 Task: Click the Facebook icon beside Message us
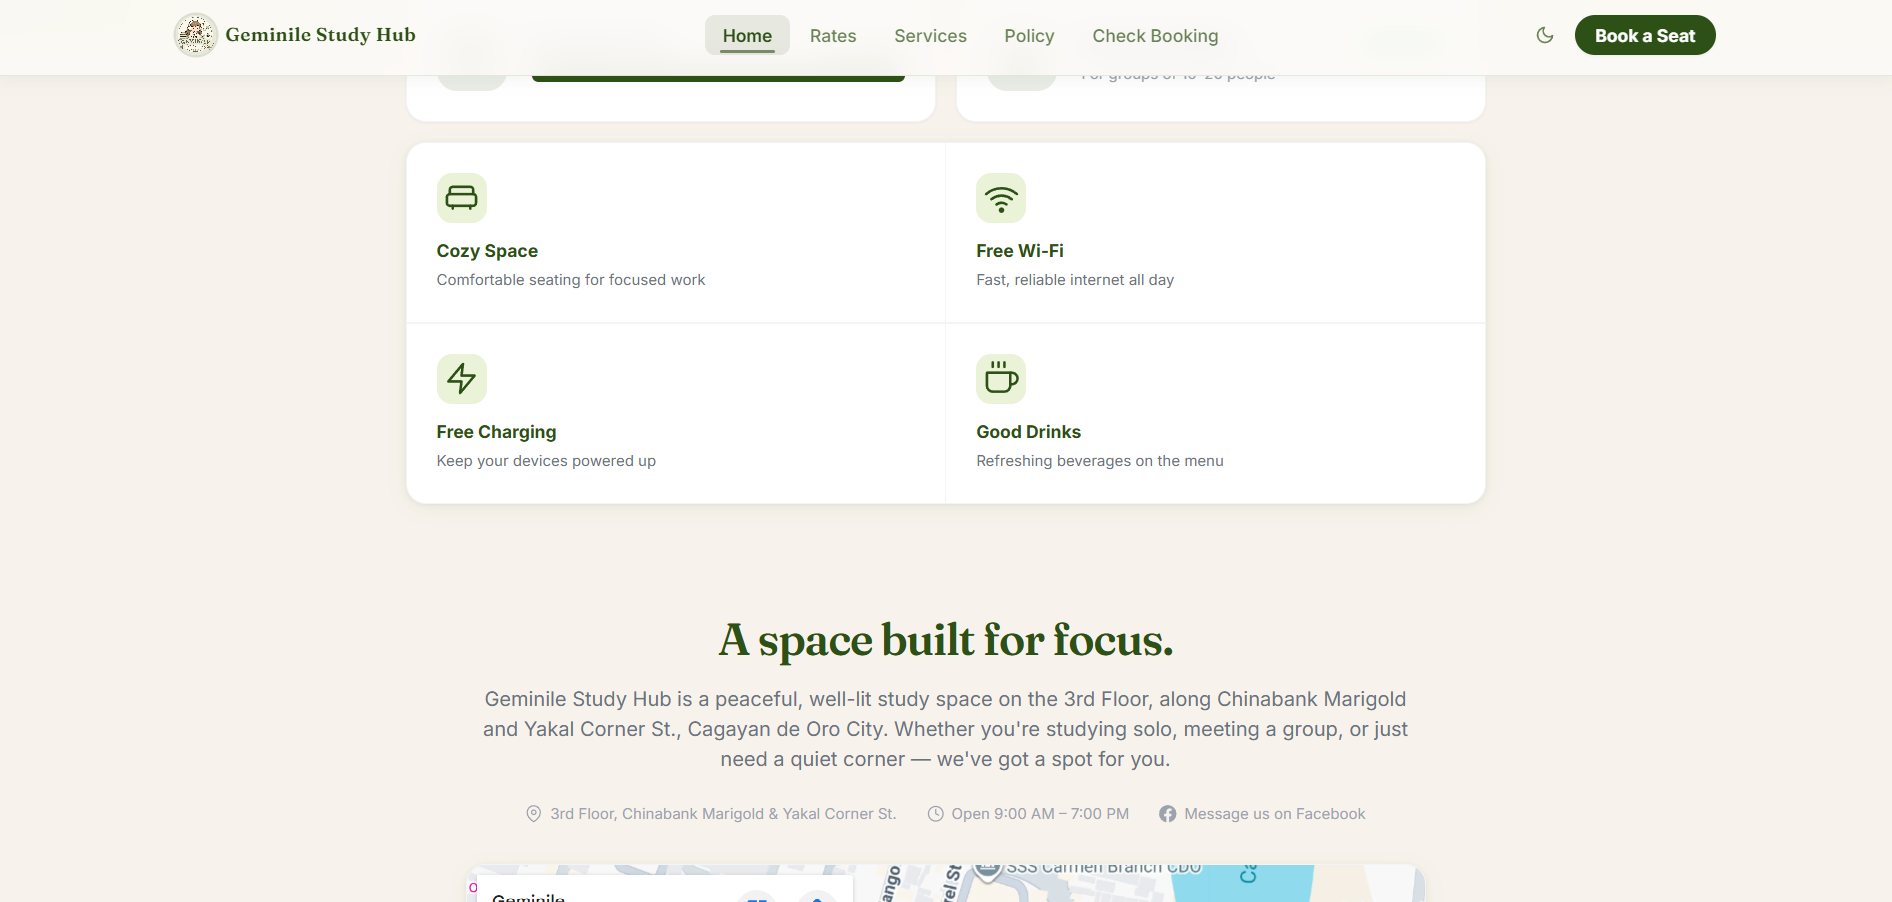pyautogui.click(x=1168, y=814)
